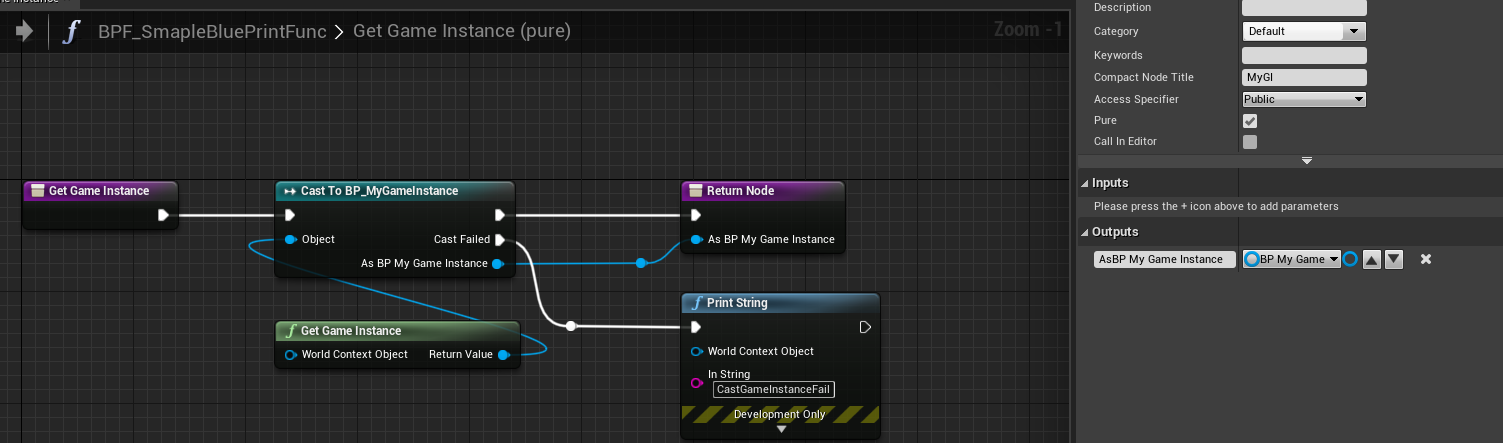The height and width of the screenshot is (443, 1503).
Task: Open the Access Specifier dropdown
Action: click(1304, 99)
